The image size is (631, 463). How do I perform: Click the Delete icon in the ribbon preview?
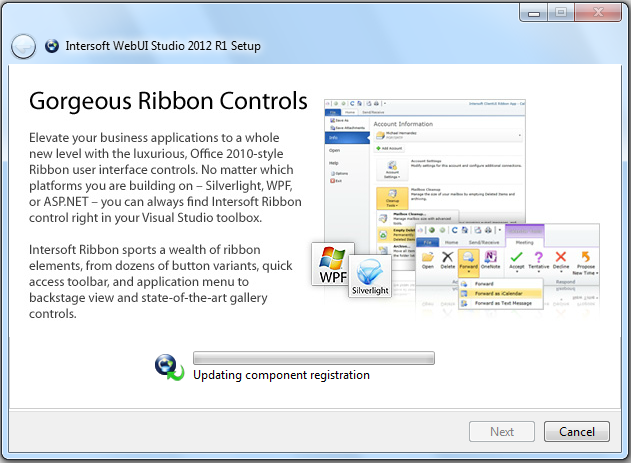coord(450,258)
